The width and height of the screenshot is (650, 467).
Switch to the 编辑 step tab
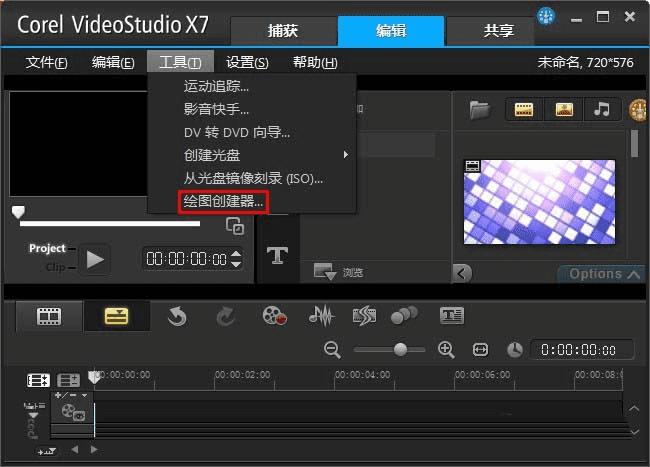point(391,31)
